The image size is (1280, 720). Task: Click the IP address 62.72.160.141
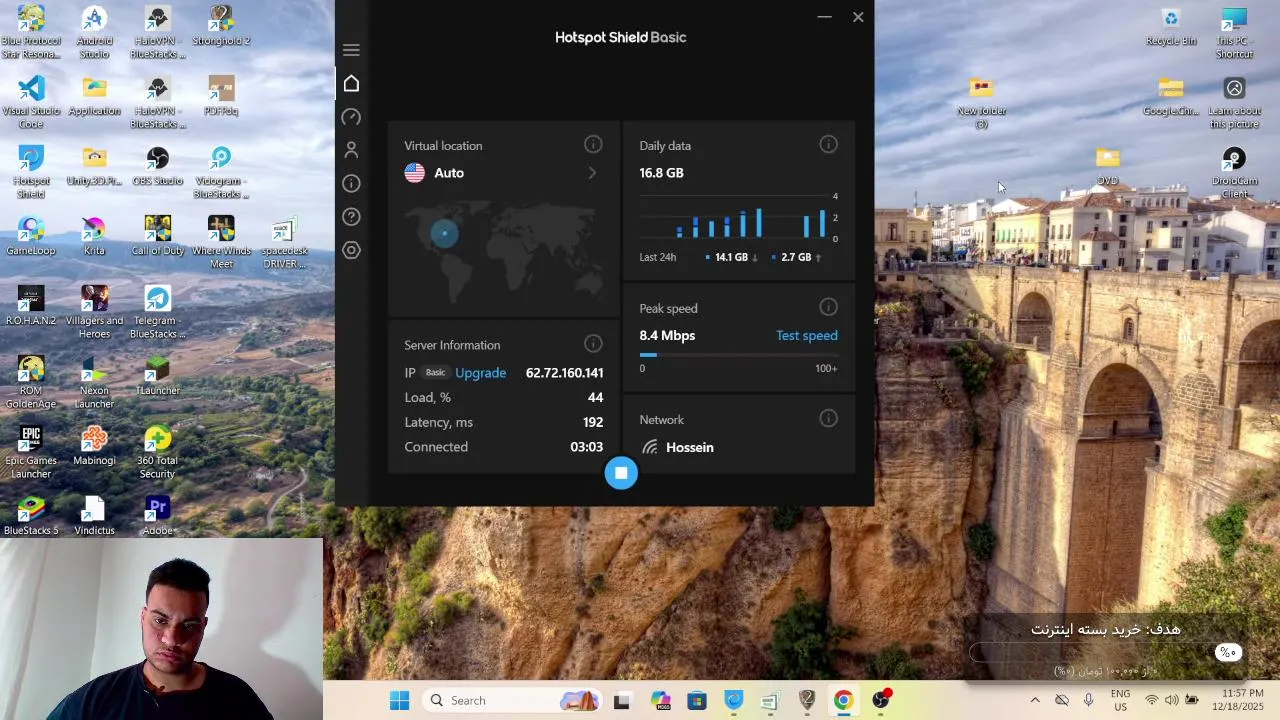(x=564, y=373)
